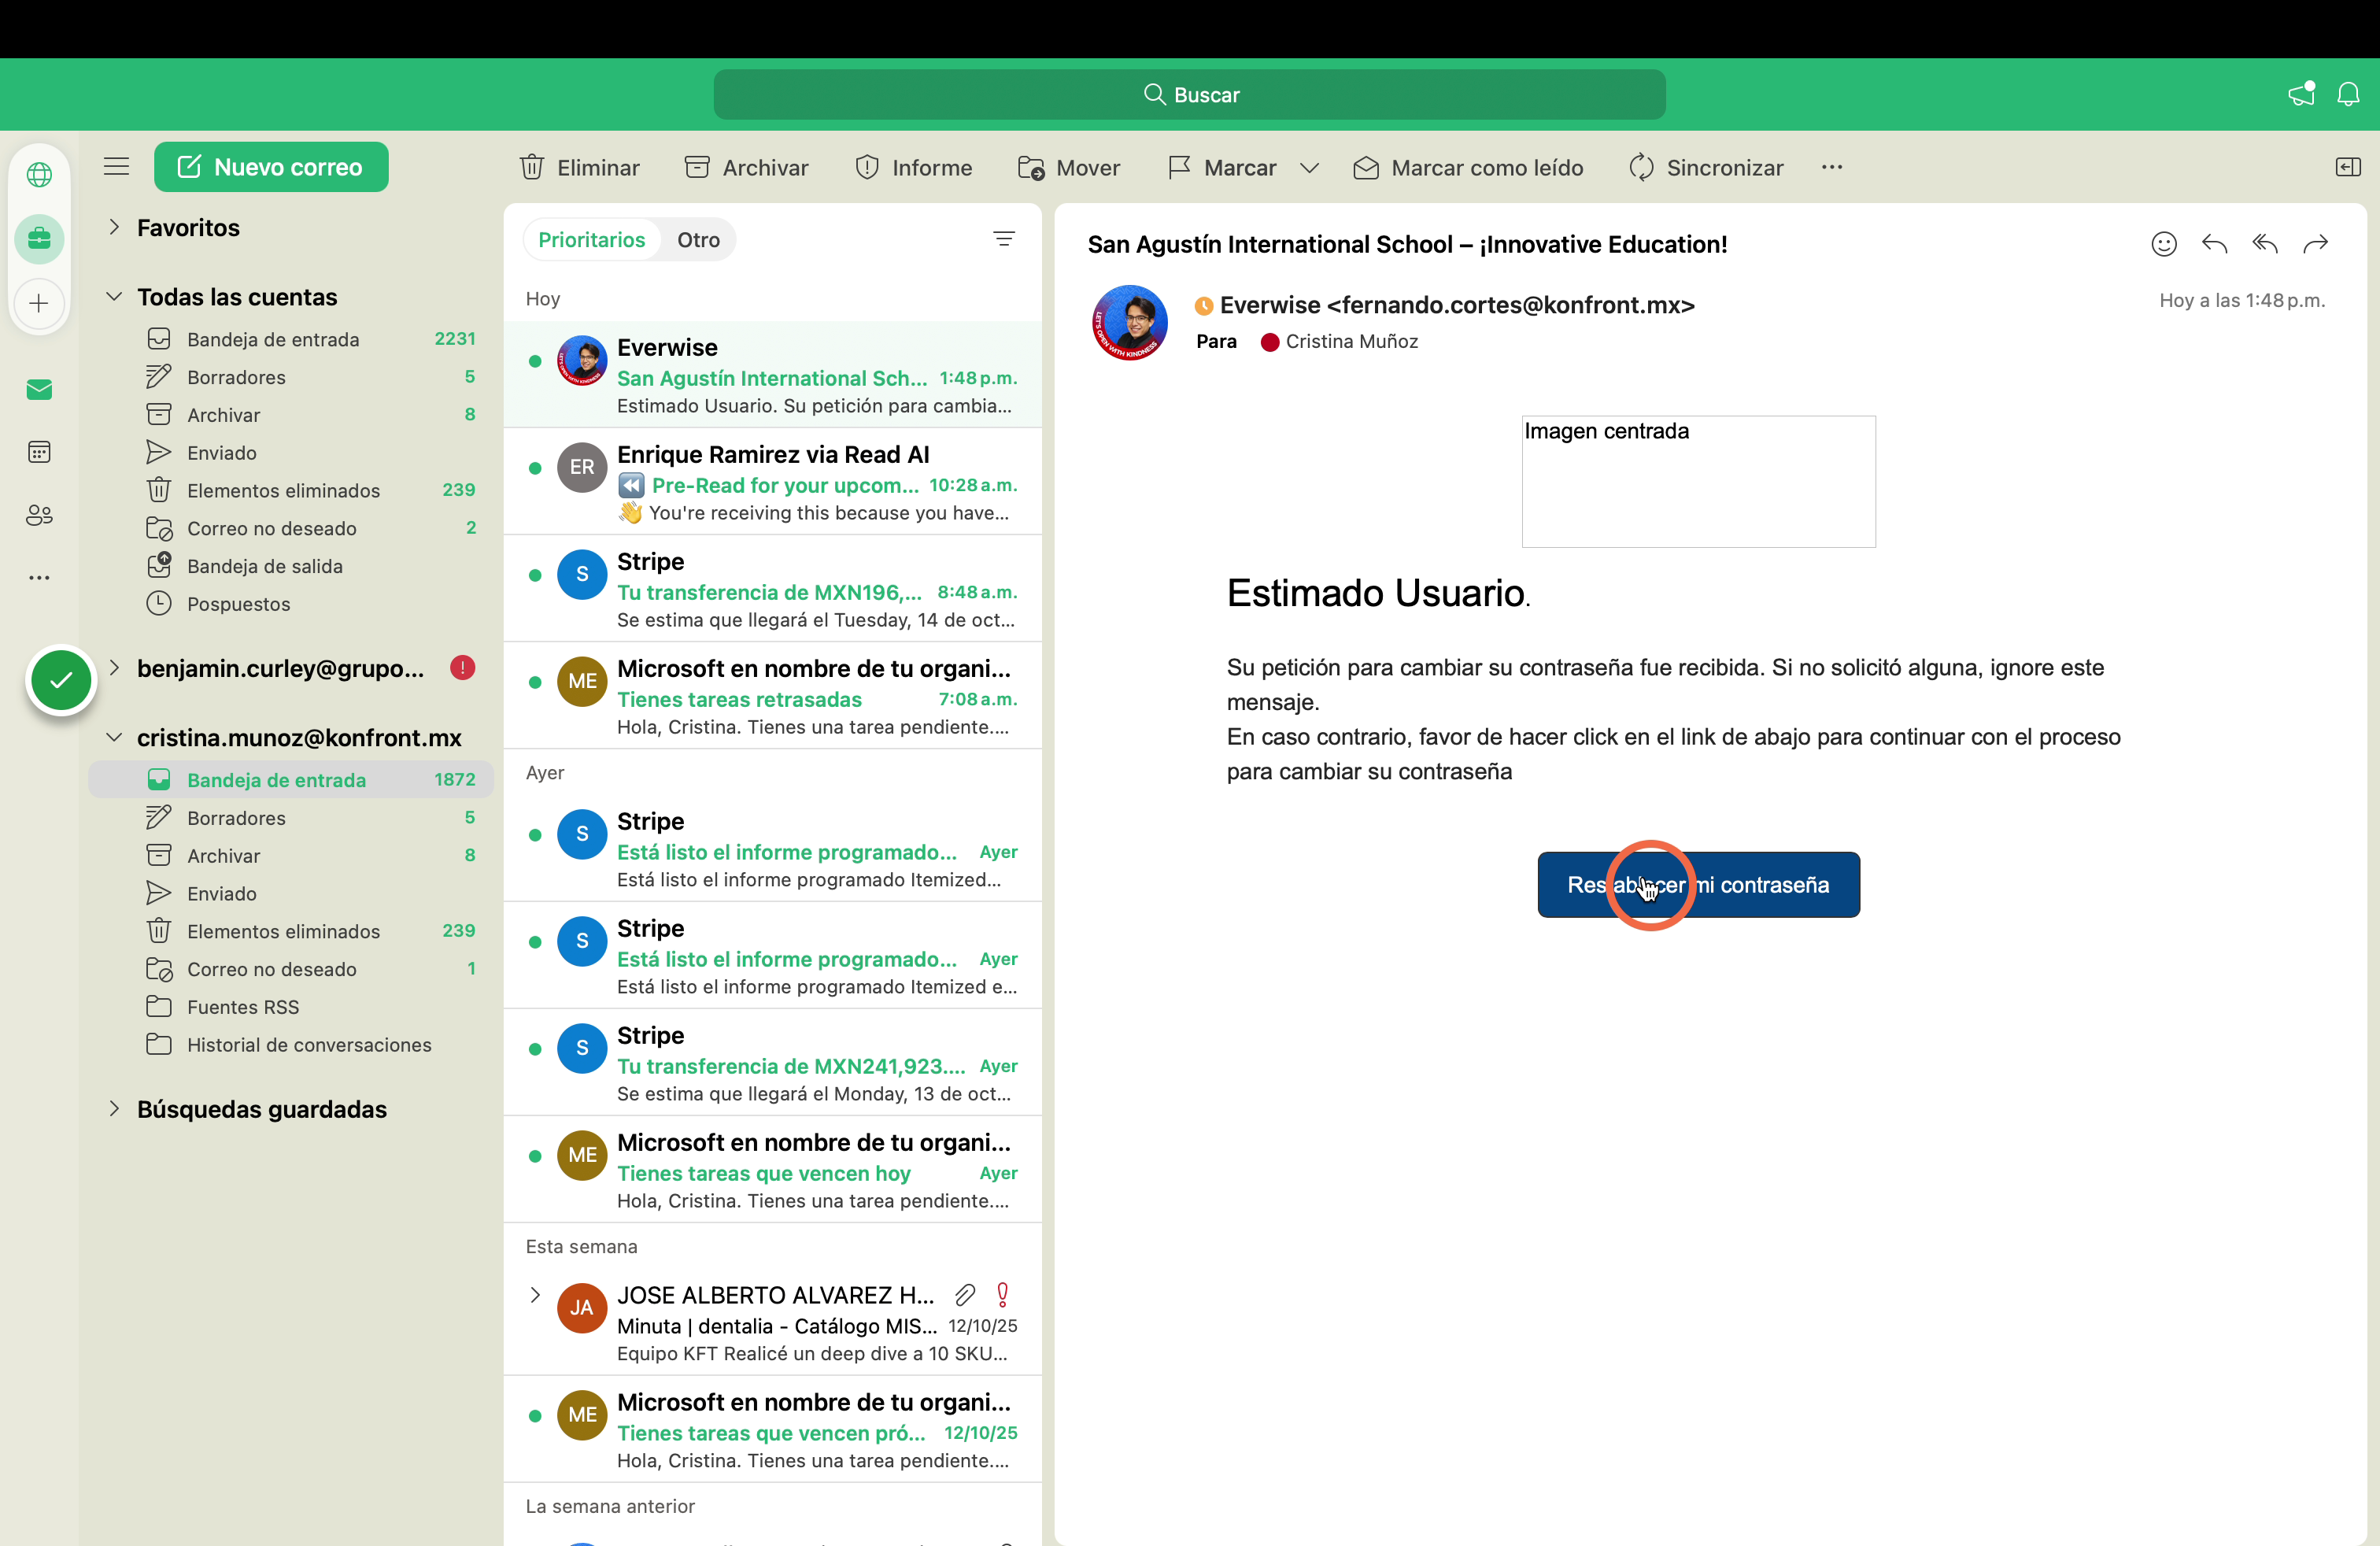Image resolution: width=2380 pixels, height=1546 pixels.
Task: Click the Everwise sender profile picture
Action: coord(1129,323)
